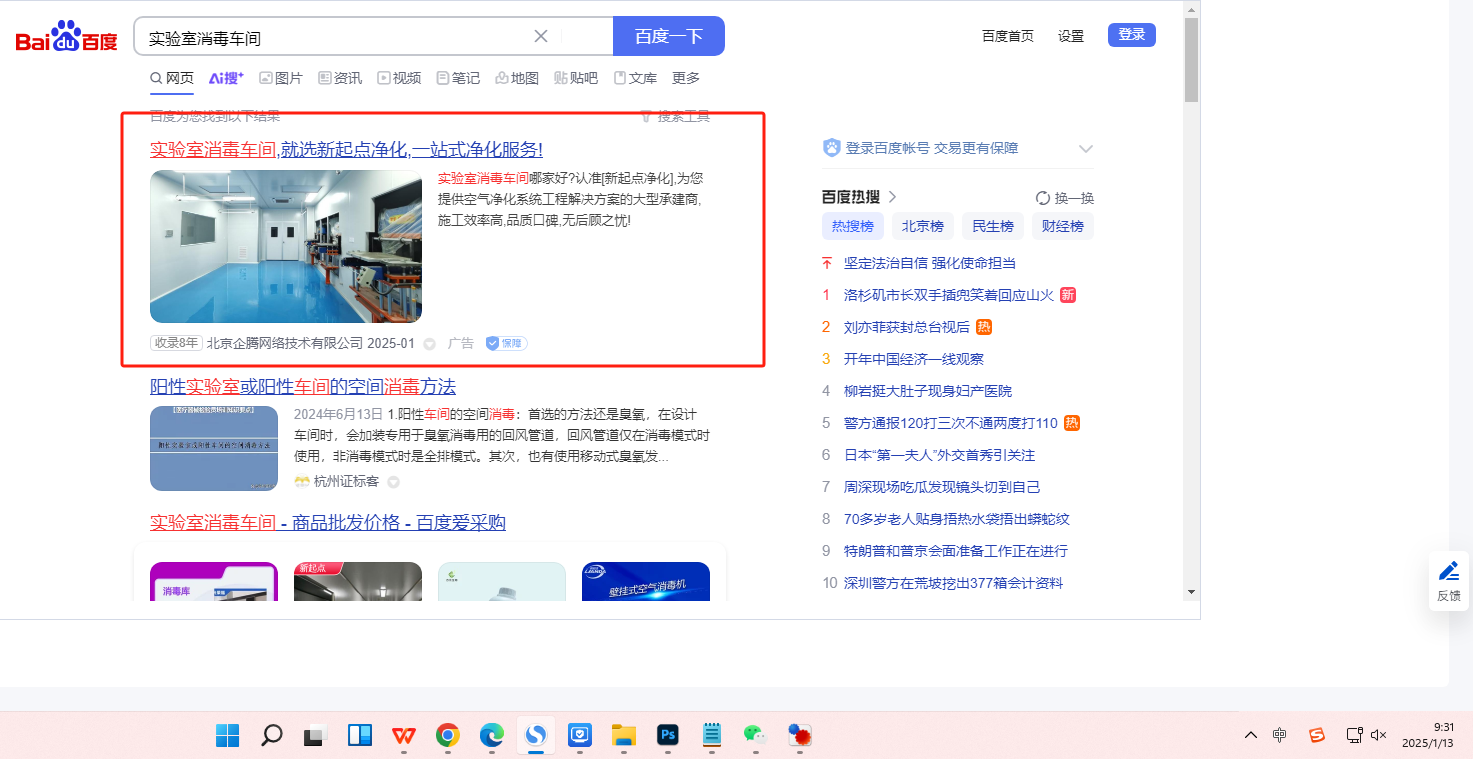Expand arrow next to 杭州证标客
1473x759 pixels.
pos(393,482)
